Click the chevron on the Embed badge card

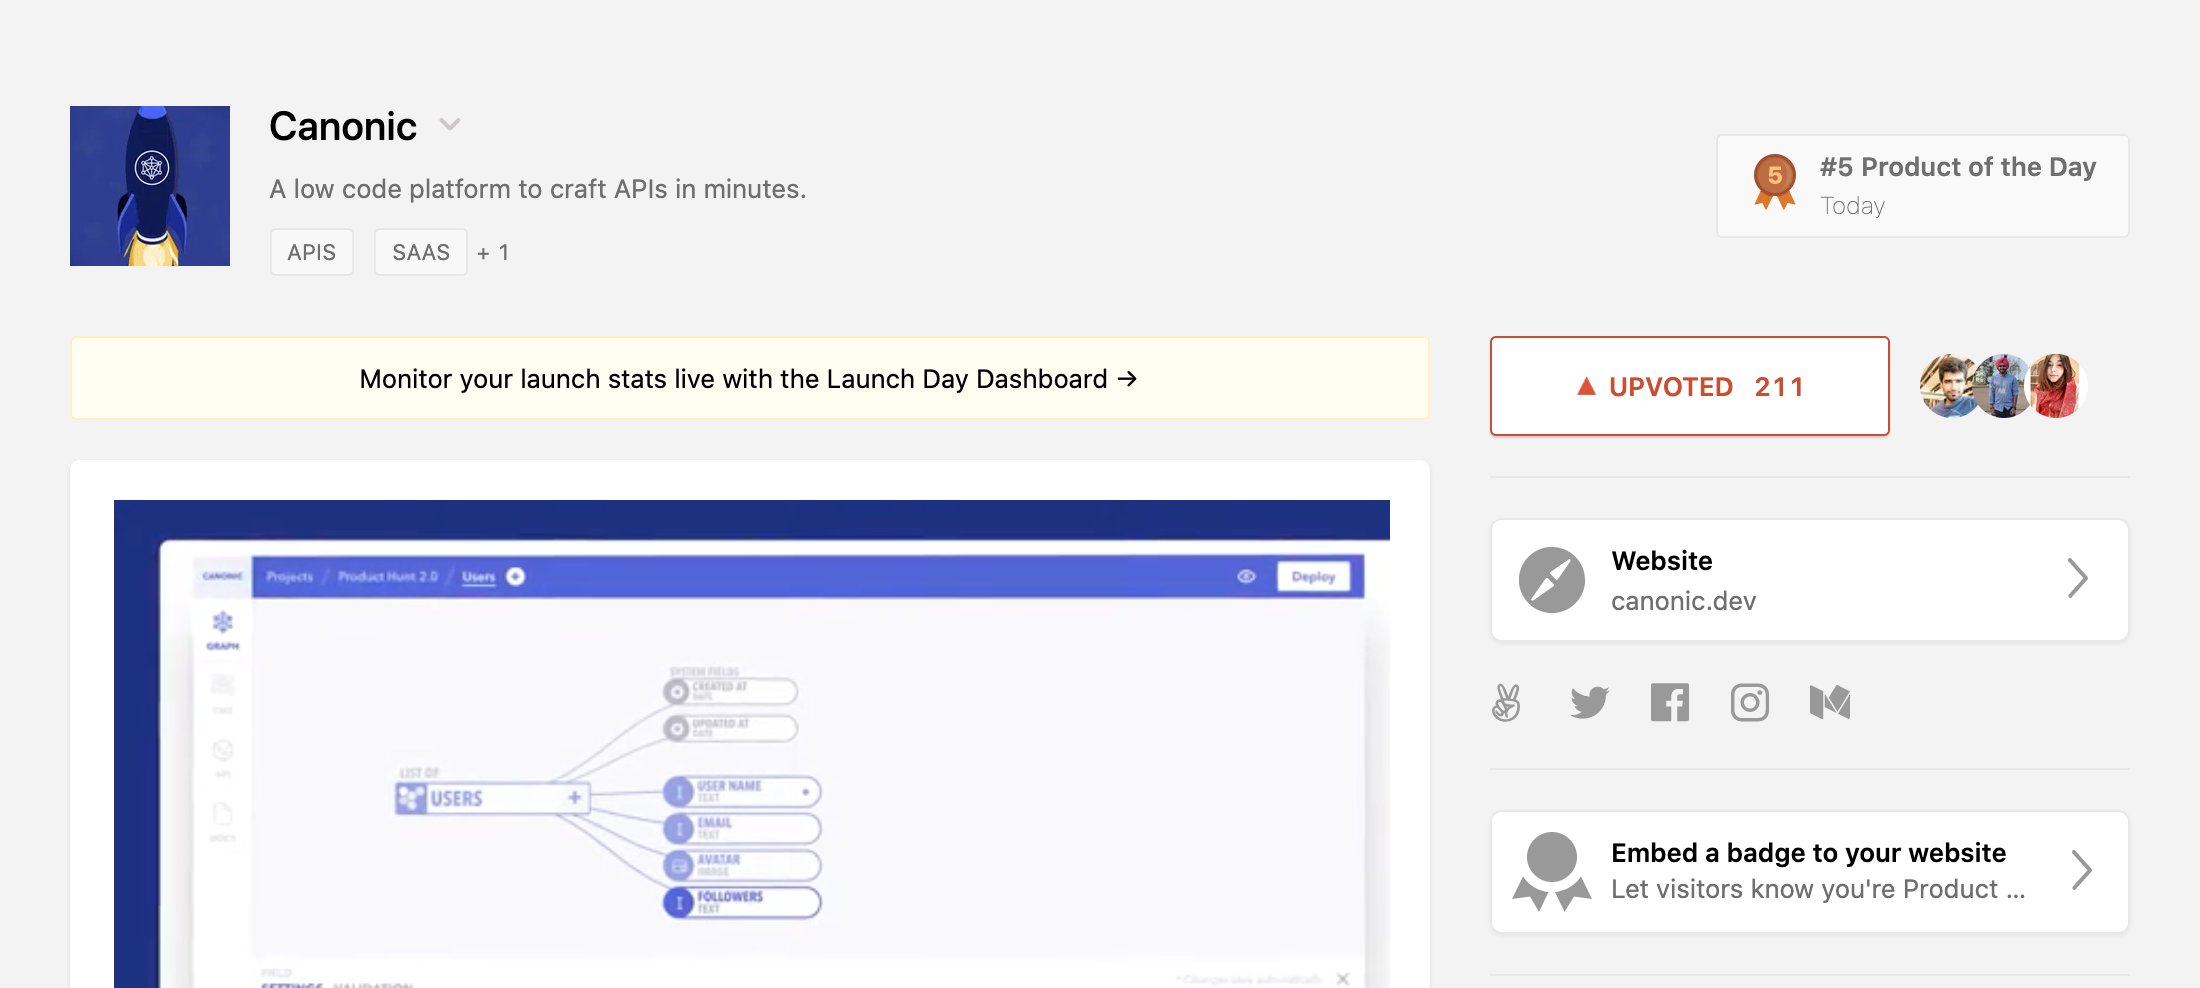pos(2082,870)
